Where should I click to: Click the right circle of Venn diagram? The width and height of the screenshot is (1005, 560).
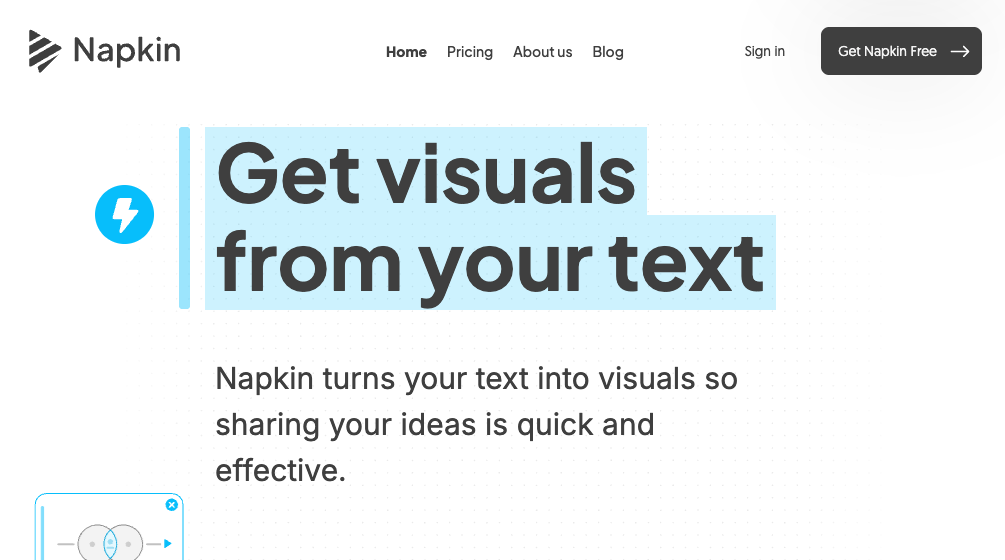(x=128, y=544)
